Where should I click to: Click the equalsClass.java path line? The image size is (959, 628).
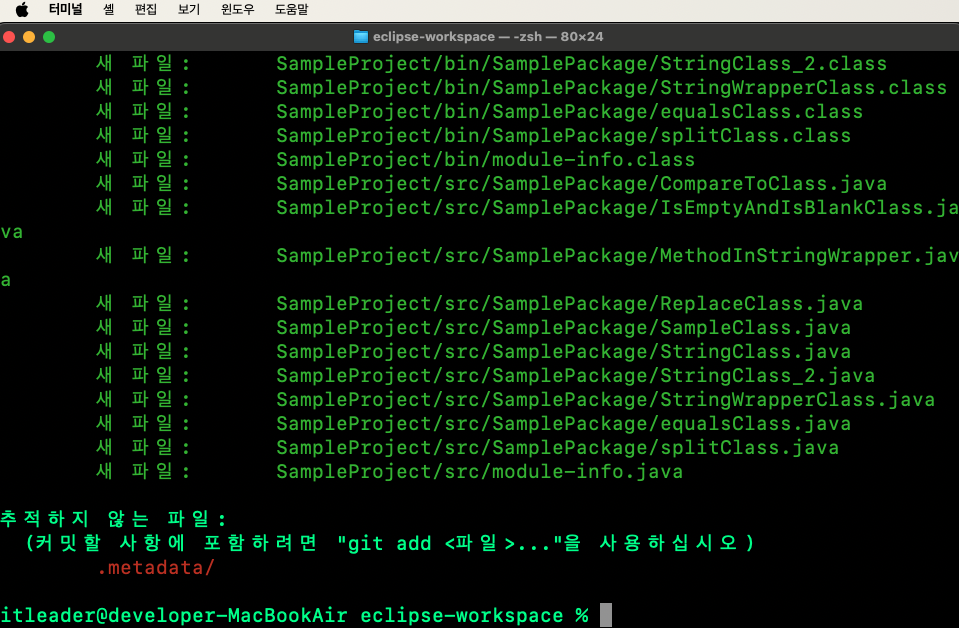(563, 423)
